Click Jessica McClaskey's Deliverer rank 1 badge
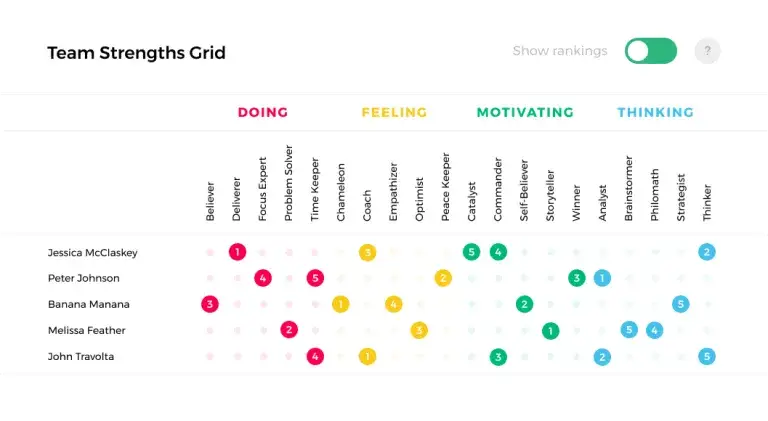Viewport: 768px width, 421px height. [x=237, y=252]
